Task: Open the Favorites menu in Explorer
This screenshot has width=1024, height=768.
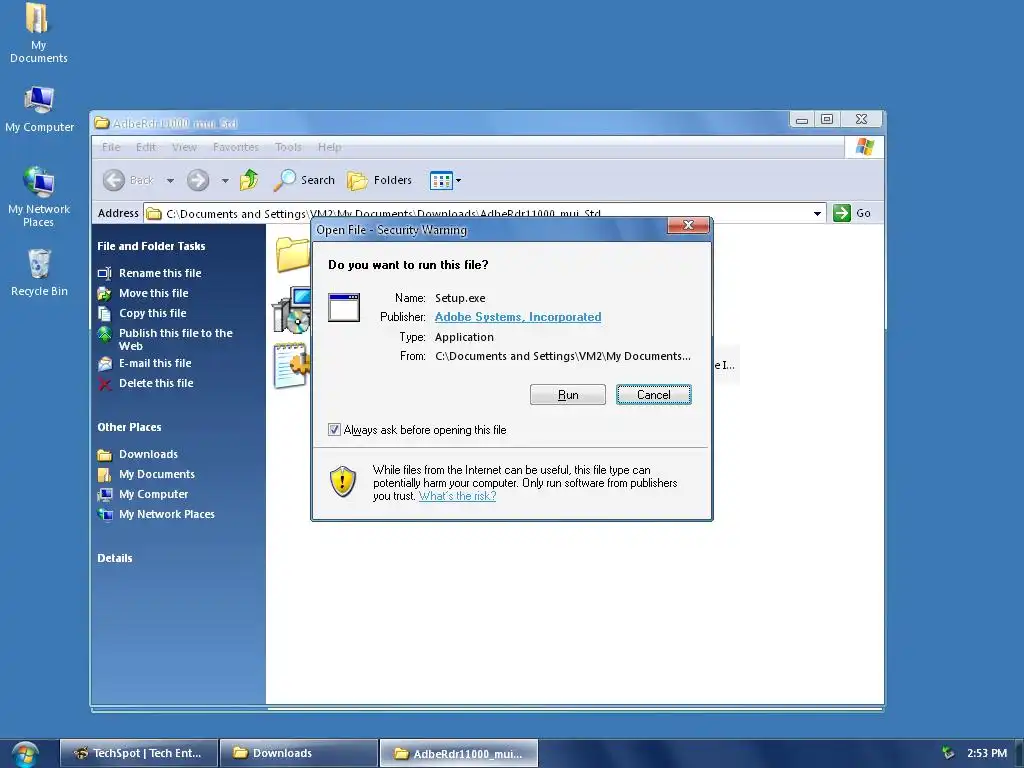Action: point(236,147)
